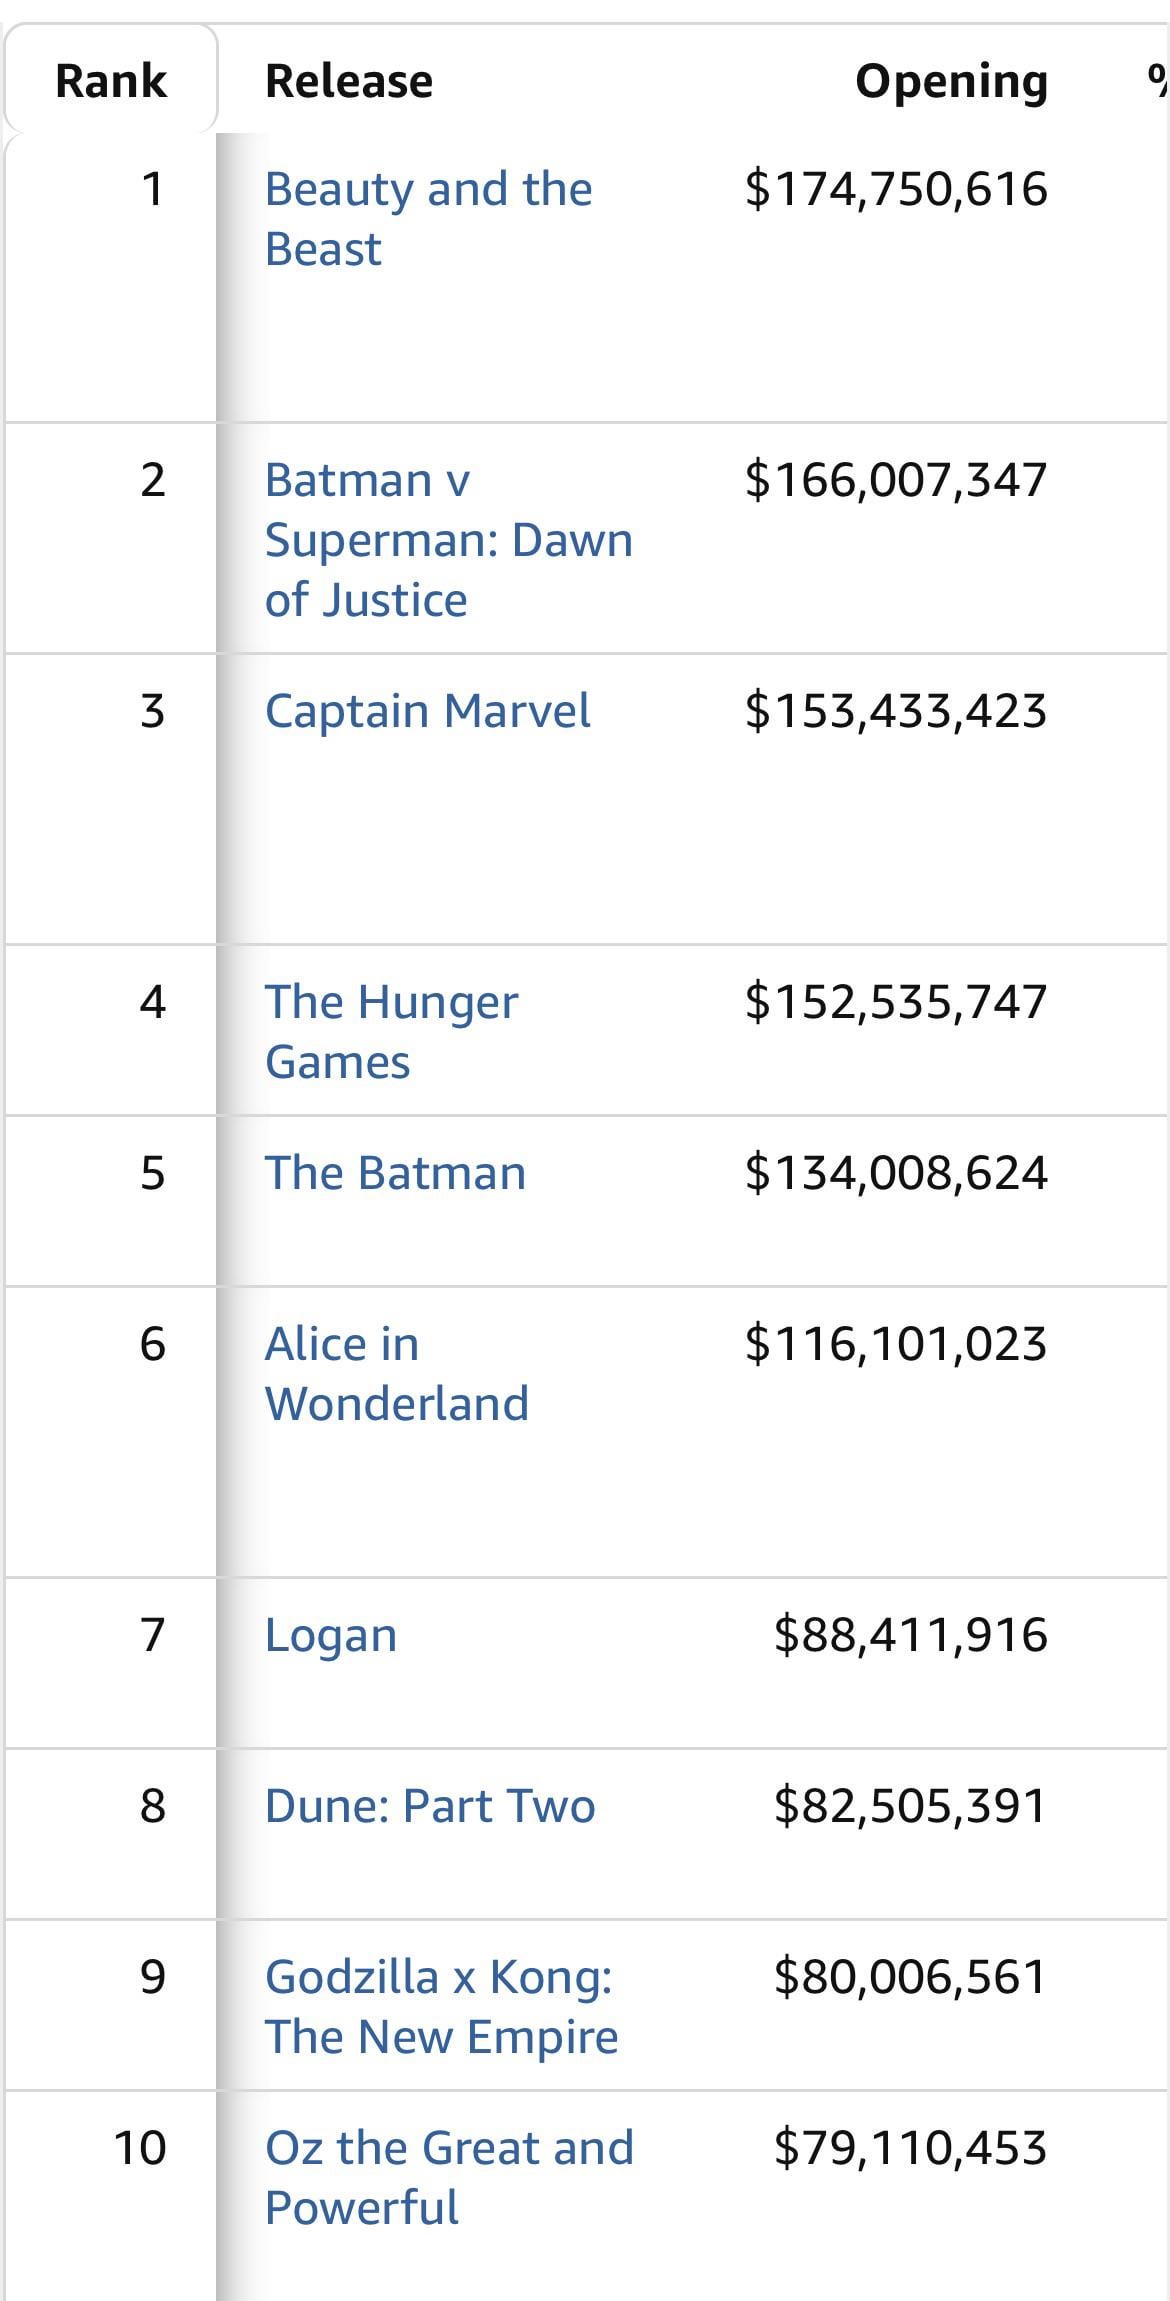The height and width of the screenshot is (2301, 1170).
Task: Click the $174,750,616 opening amount
Action: pos(896,189)
